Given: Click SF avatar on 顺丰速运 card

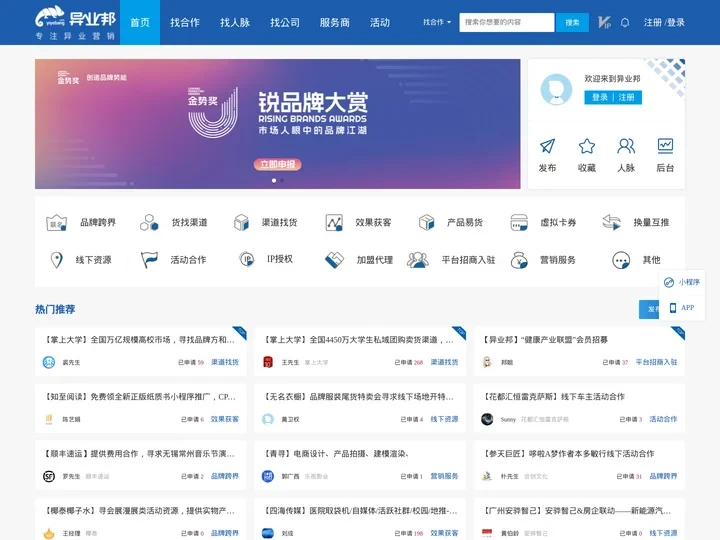Looking at the screenshot, I should (49, 476).
